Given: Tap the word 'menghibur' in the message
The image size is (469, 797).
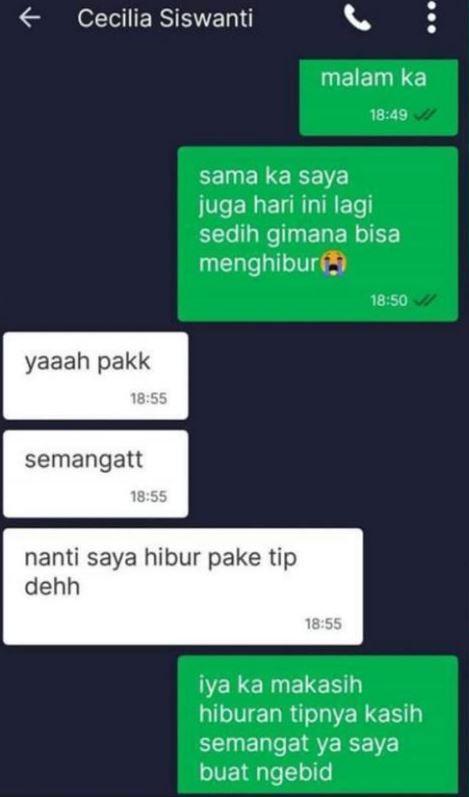Looking at the screenshot, I should click(x=259, y=264).
